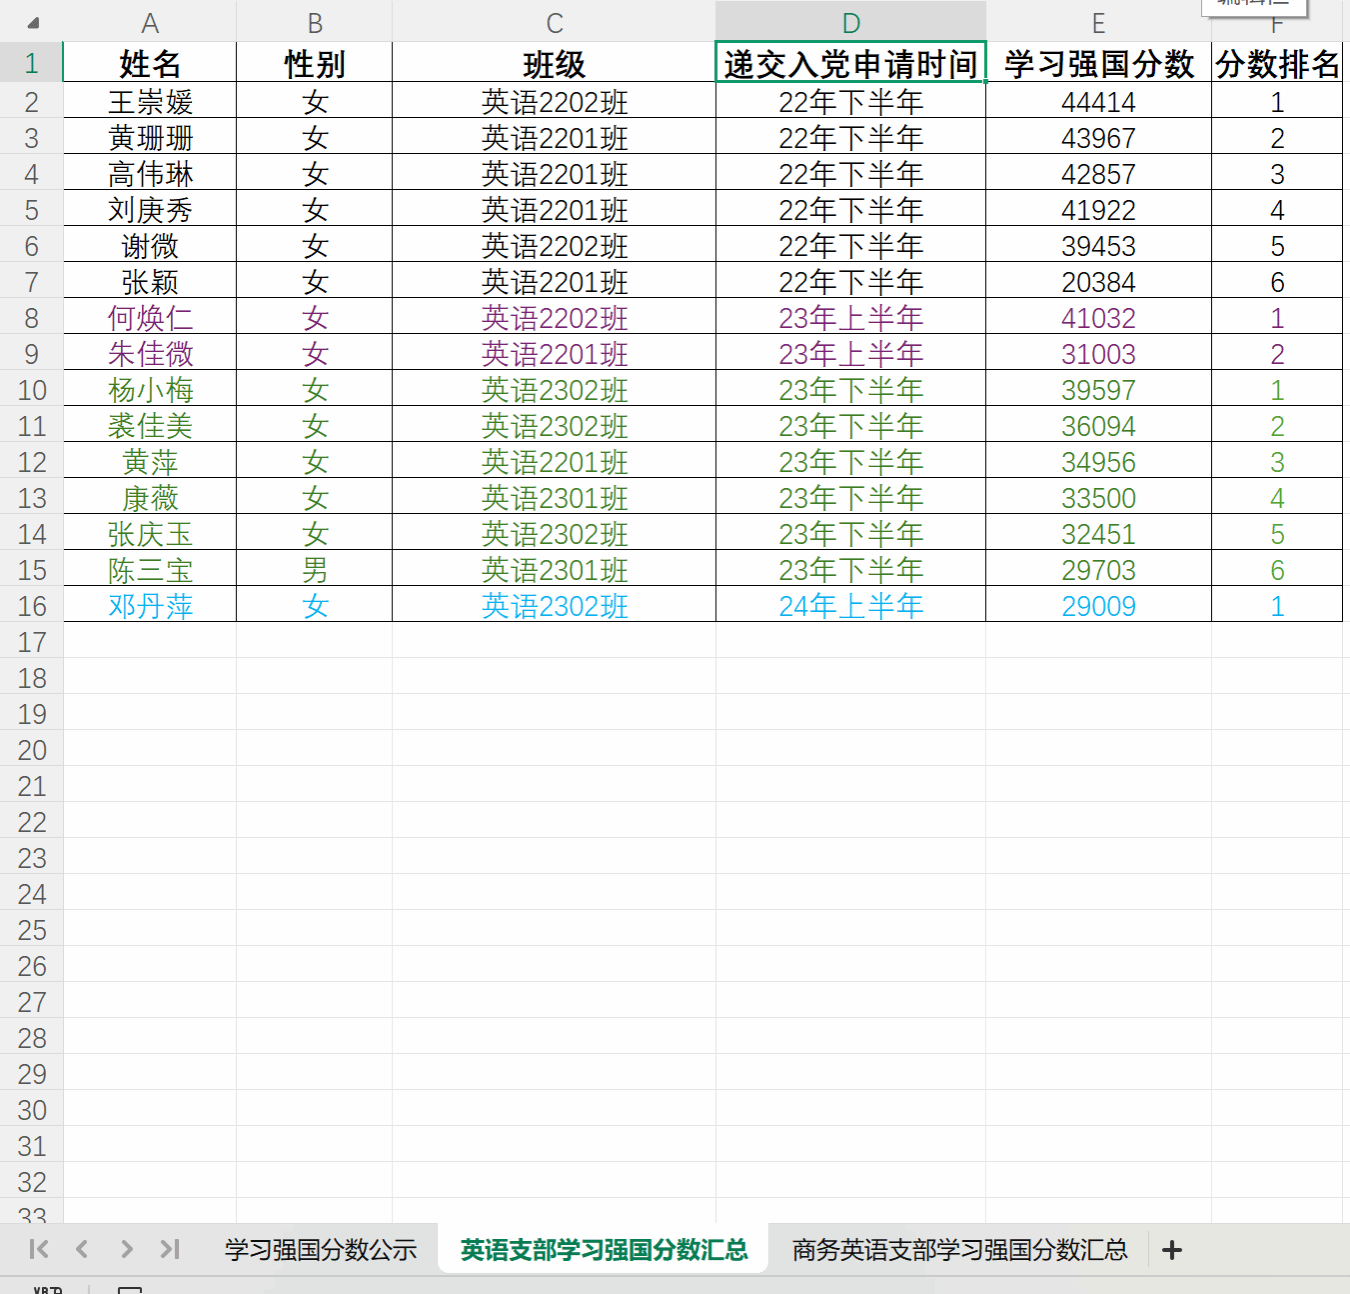The width and height of the screenshot is (1350, 1294).
Task: Select the row 16 header
Action: tap(32, 606)
